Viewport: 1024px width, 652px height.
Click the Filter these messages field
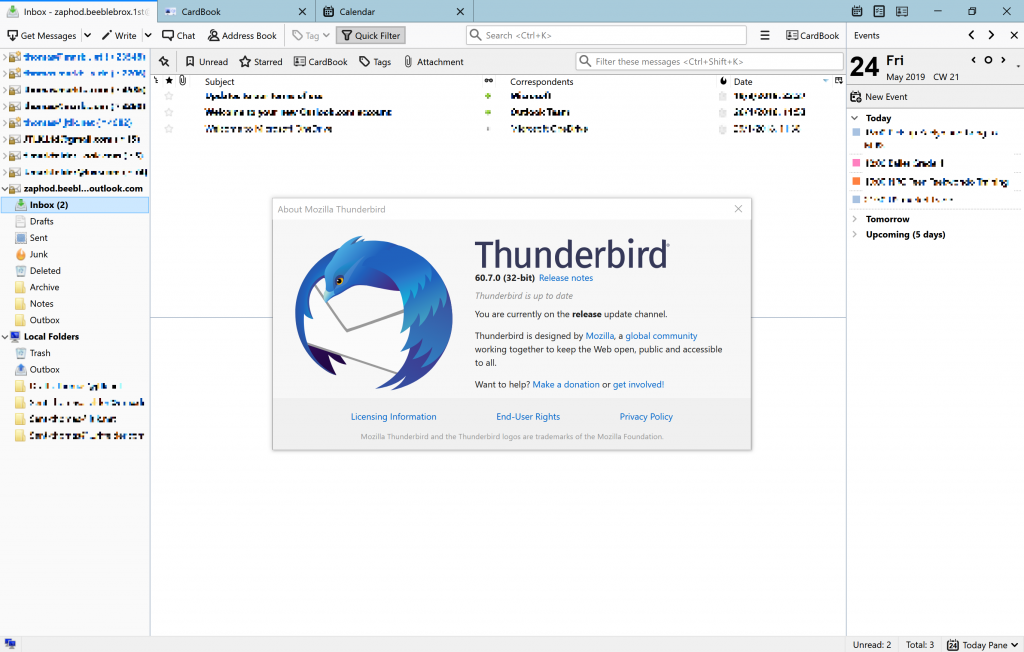point(709,61)
